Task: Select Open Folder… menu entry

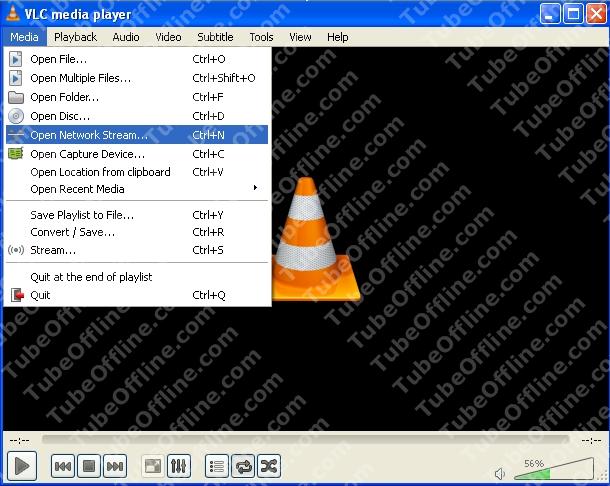Action: (x=137, y=97)
